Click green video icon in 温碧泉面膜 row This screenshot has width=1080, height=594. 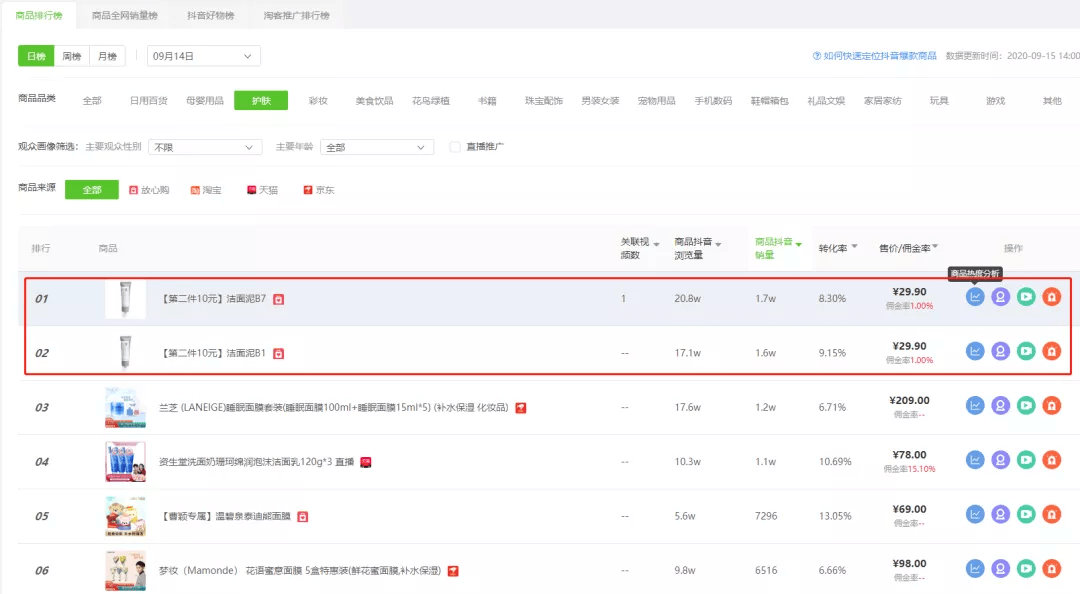click(1026, 514)
